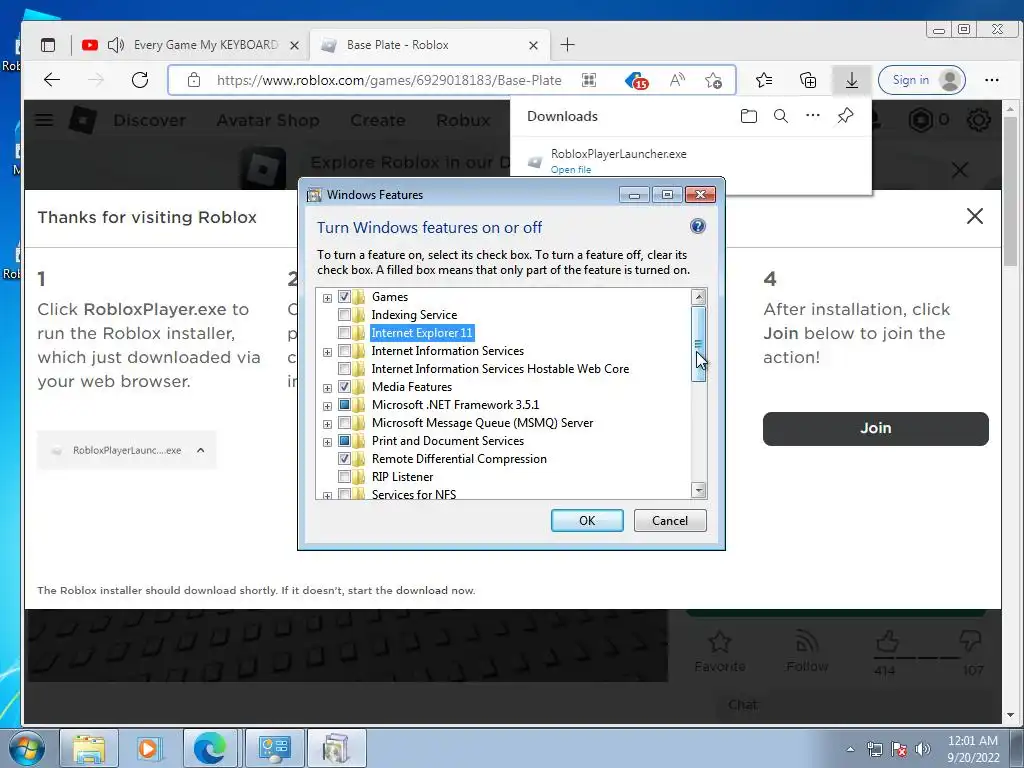Screen dimensions: 1024x768
Task: Click the apps available icon in address bar
Action: (589, 80)
